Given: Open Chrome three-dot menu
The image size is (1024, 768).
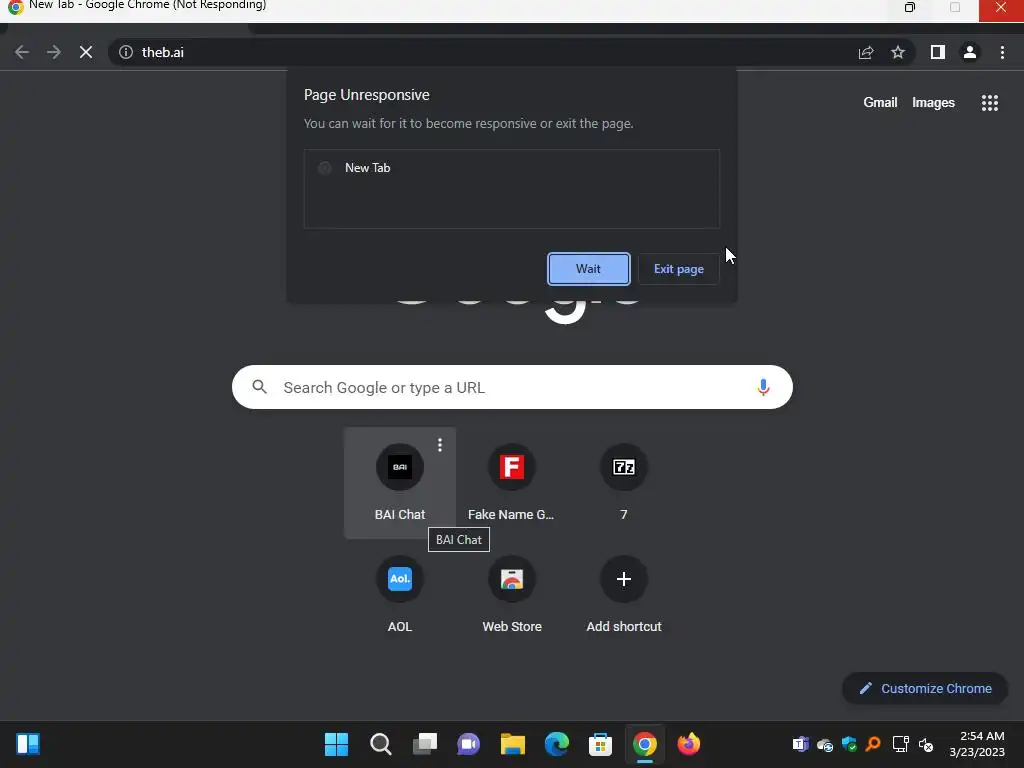Looking at the screenshot, I should [x=1002, y=52].
